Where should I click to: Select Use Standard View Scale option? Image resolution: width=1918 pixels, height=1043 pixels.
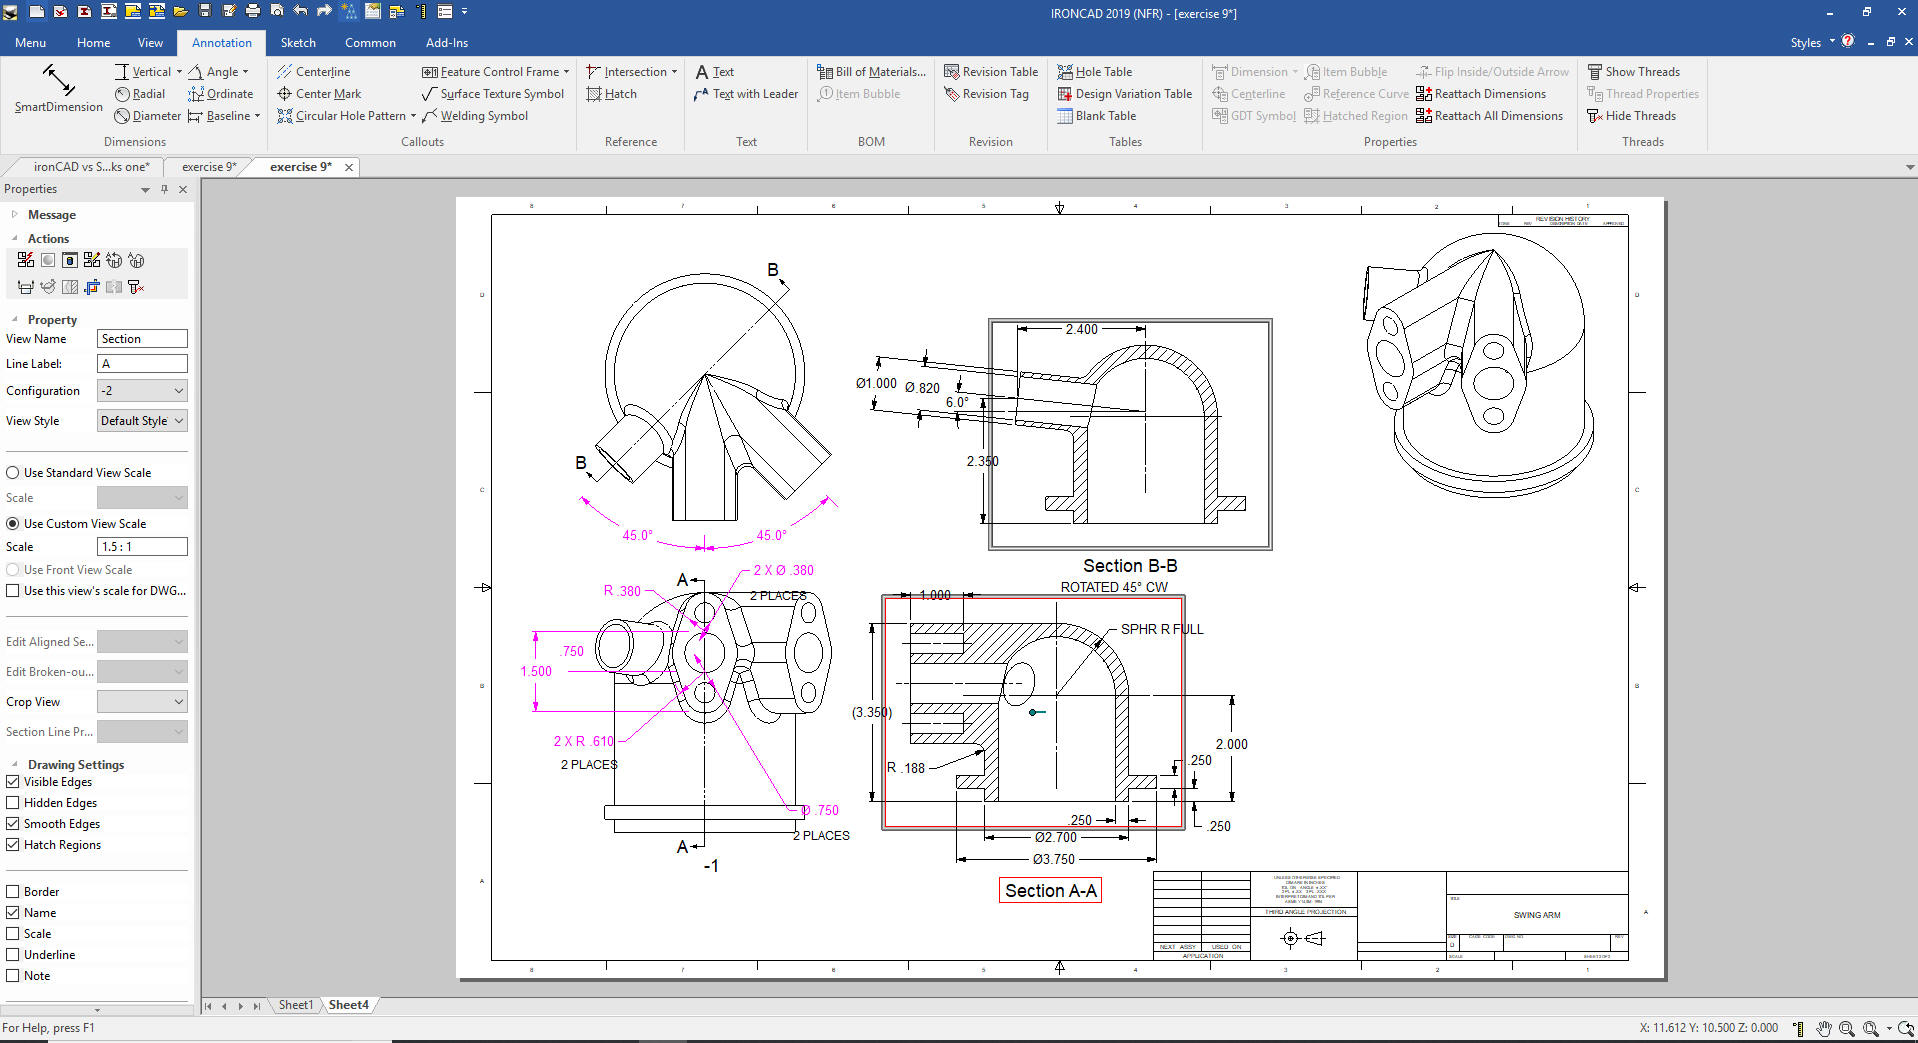pos(79,473)
